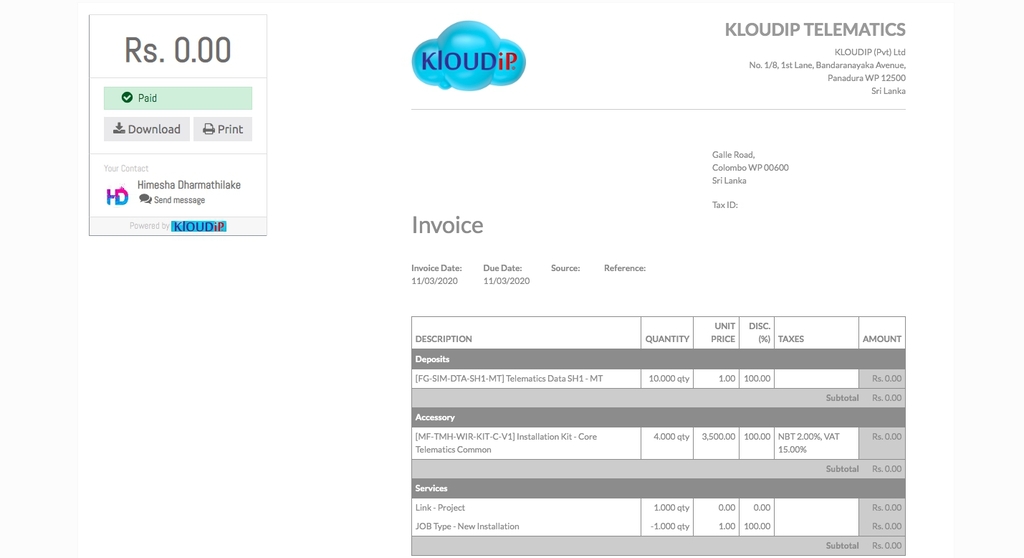Click the Deposits section row
Image resolution: width=1024 pixels, height=558 pixels.
coord(658,359)
